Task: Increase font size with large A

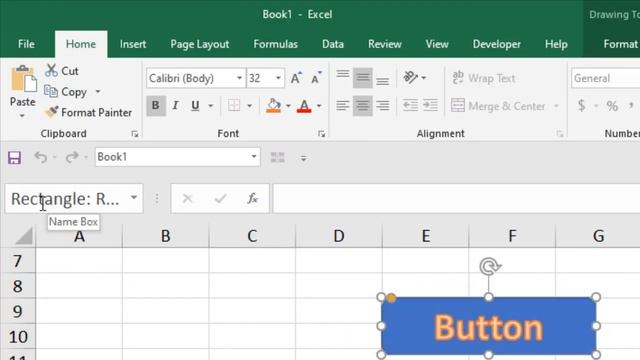Action: pos(296,78)
